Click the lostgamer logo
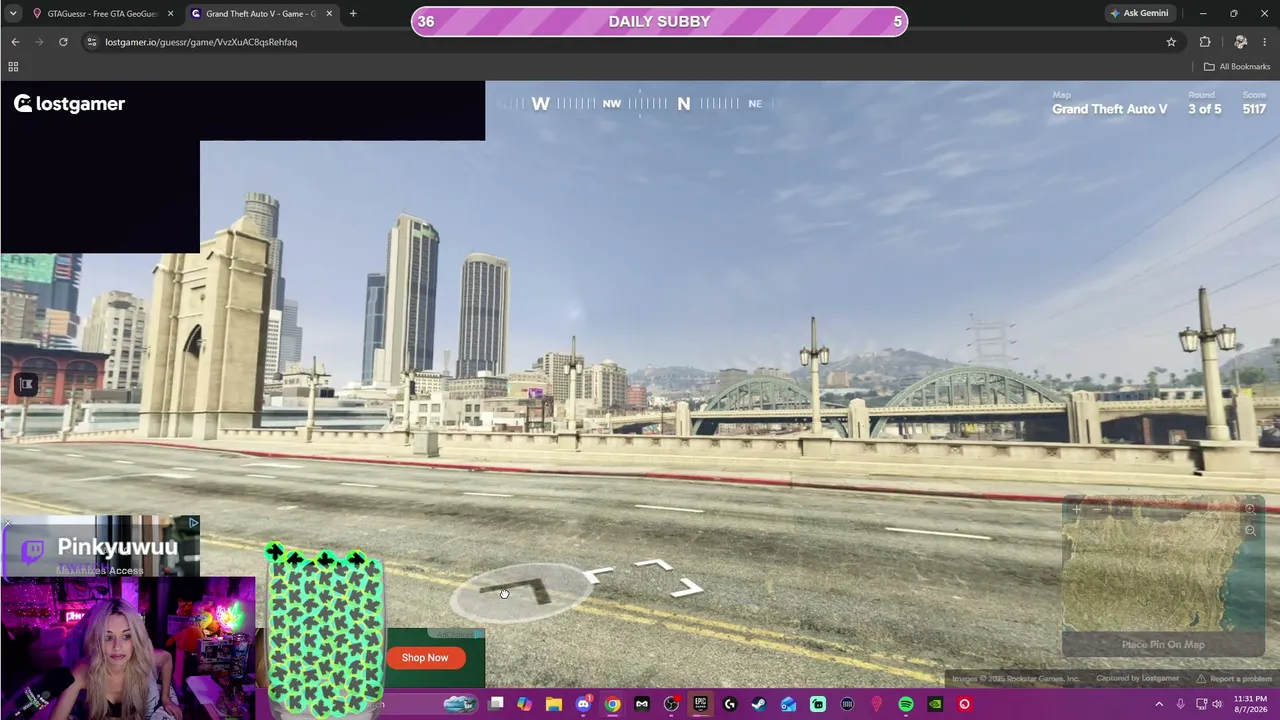This screenshot has height=720, width=1280. pos(69,104)
